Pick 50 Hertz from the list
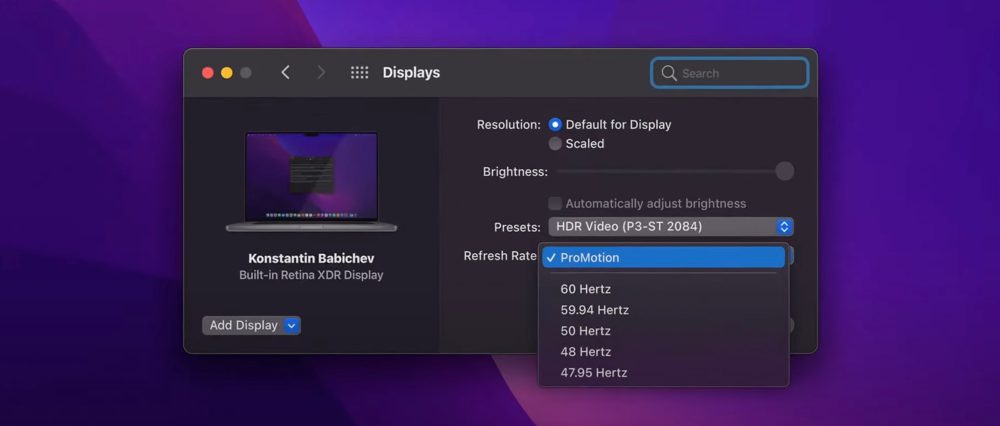This screenshot has height=426, width=1000. pos(585,331)
